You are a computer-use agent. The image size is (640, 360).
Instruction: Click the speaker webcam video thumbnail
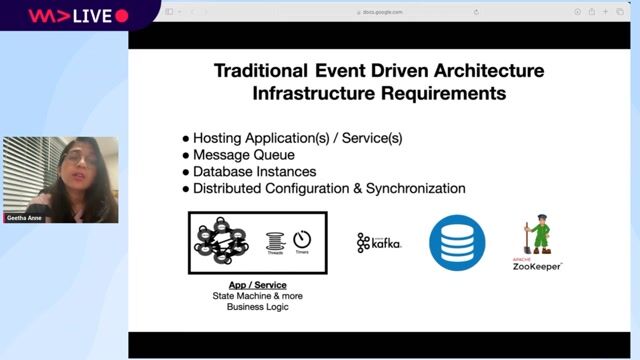[61, 180]
